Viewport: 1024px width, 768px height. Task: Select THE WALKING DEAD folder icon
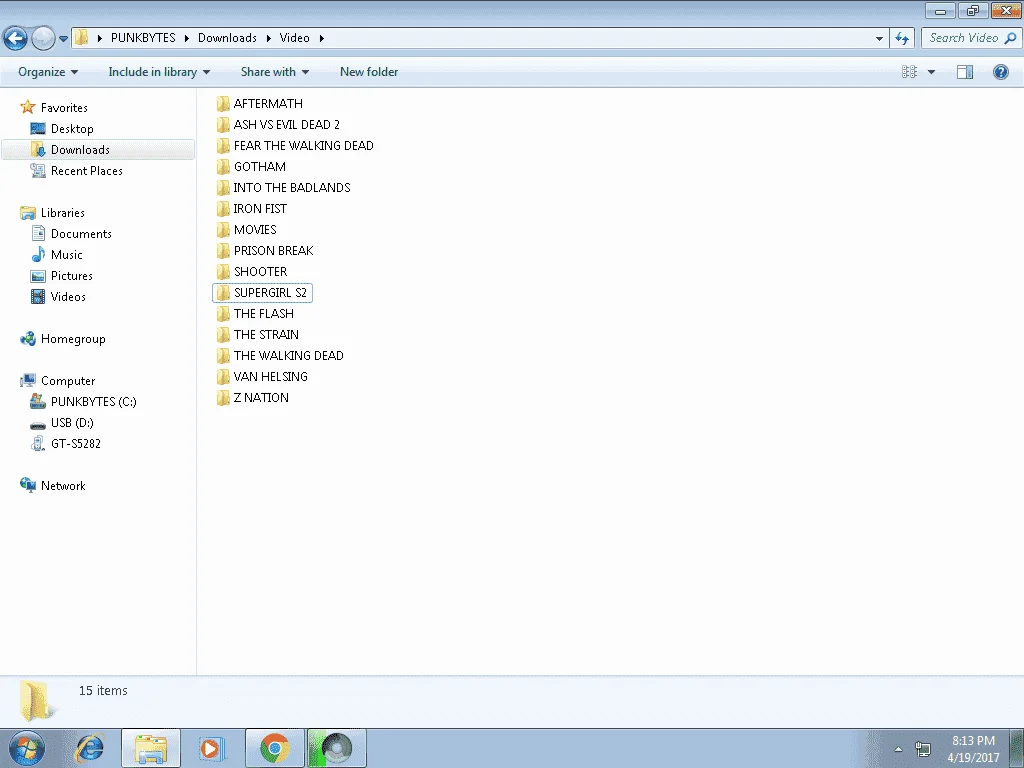223,356
